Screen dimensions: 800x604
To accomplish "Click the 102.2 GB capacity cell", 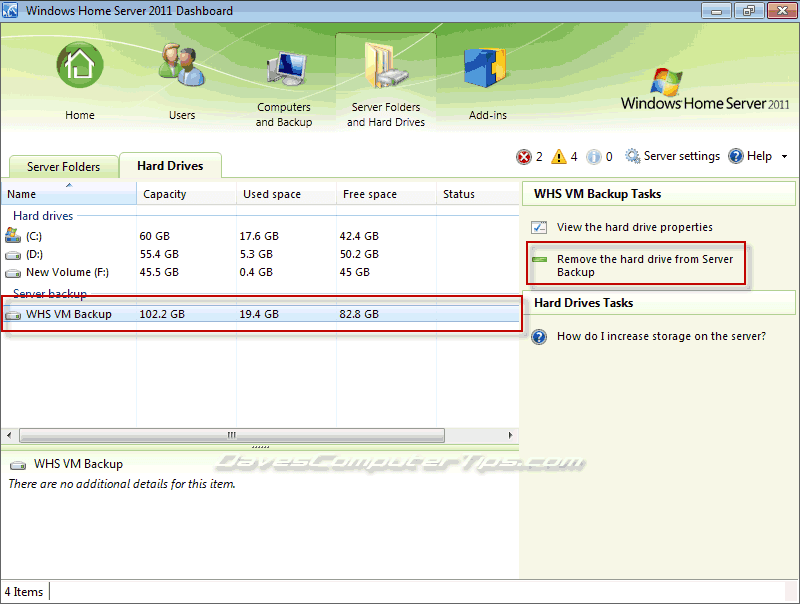I will point(162,314).
